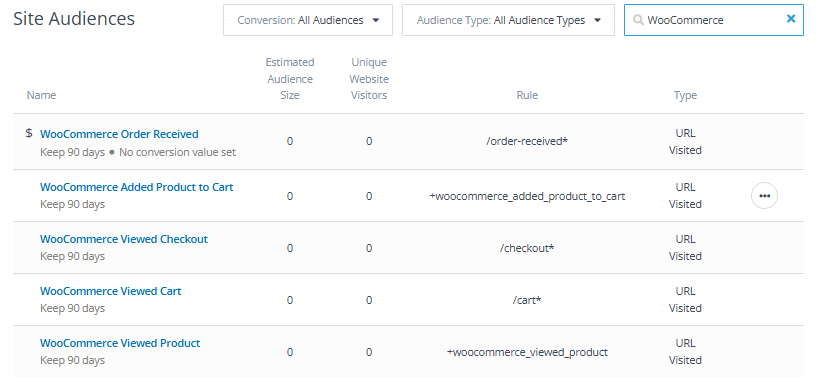Click 'No conversion value set' text
This screenshot has width=820, height=382.
[x=177, y=153]
